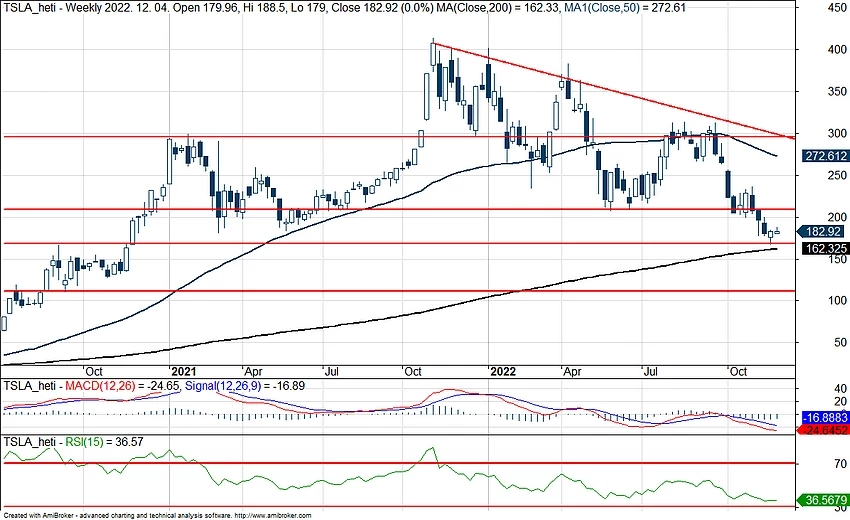Click the -16.8883 signal value label
Viewport: 850px width, 520px height.
(825, 418)
